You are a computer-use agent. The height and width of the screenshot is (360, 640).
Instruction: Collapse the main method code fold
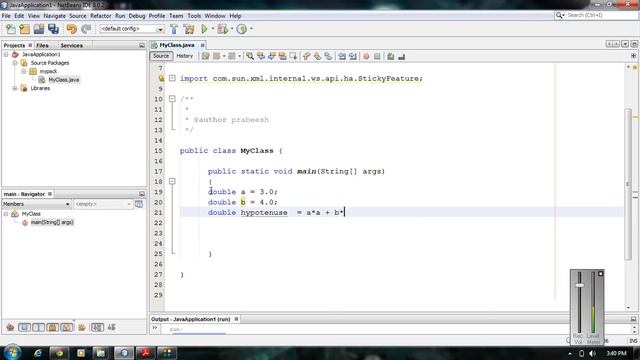pyautogui.click(x=172, y=181)
